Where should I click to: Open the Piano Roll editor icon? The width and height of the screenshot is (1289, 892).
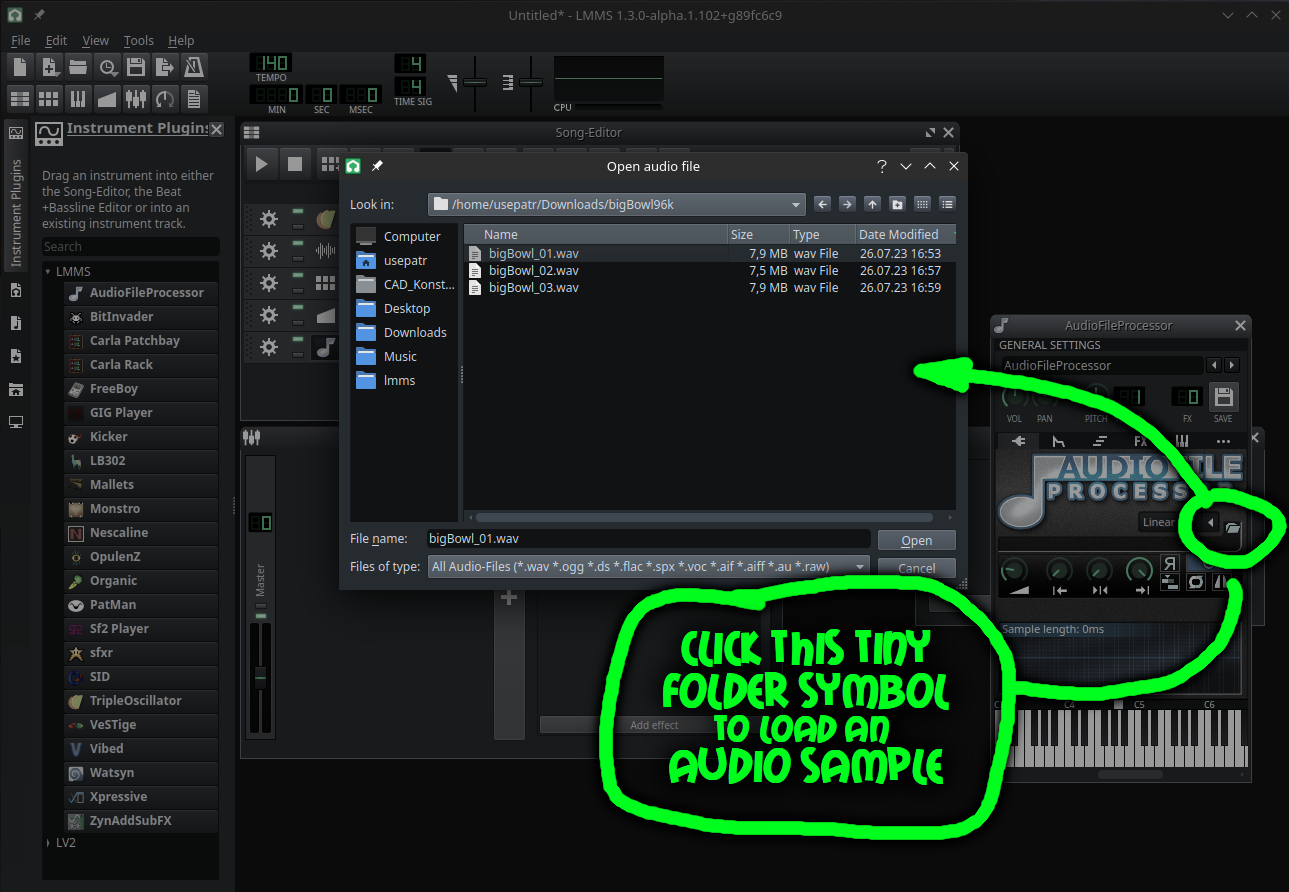(76, 97)
